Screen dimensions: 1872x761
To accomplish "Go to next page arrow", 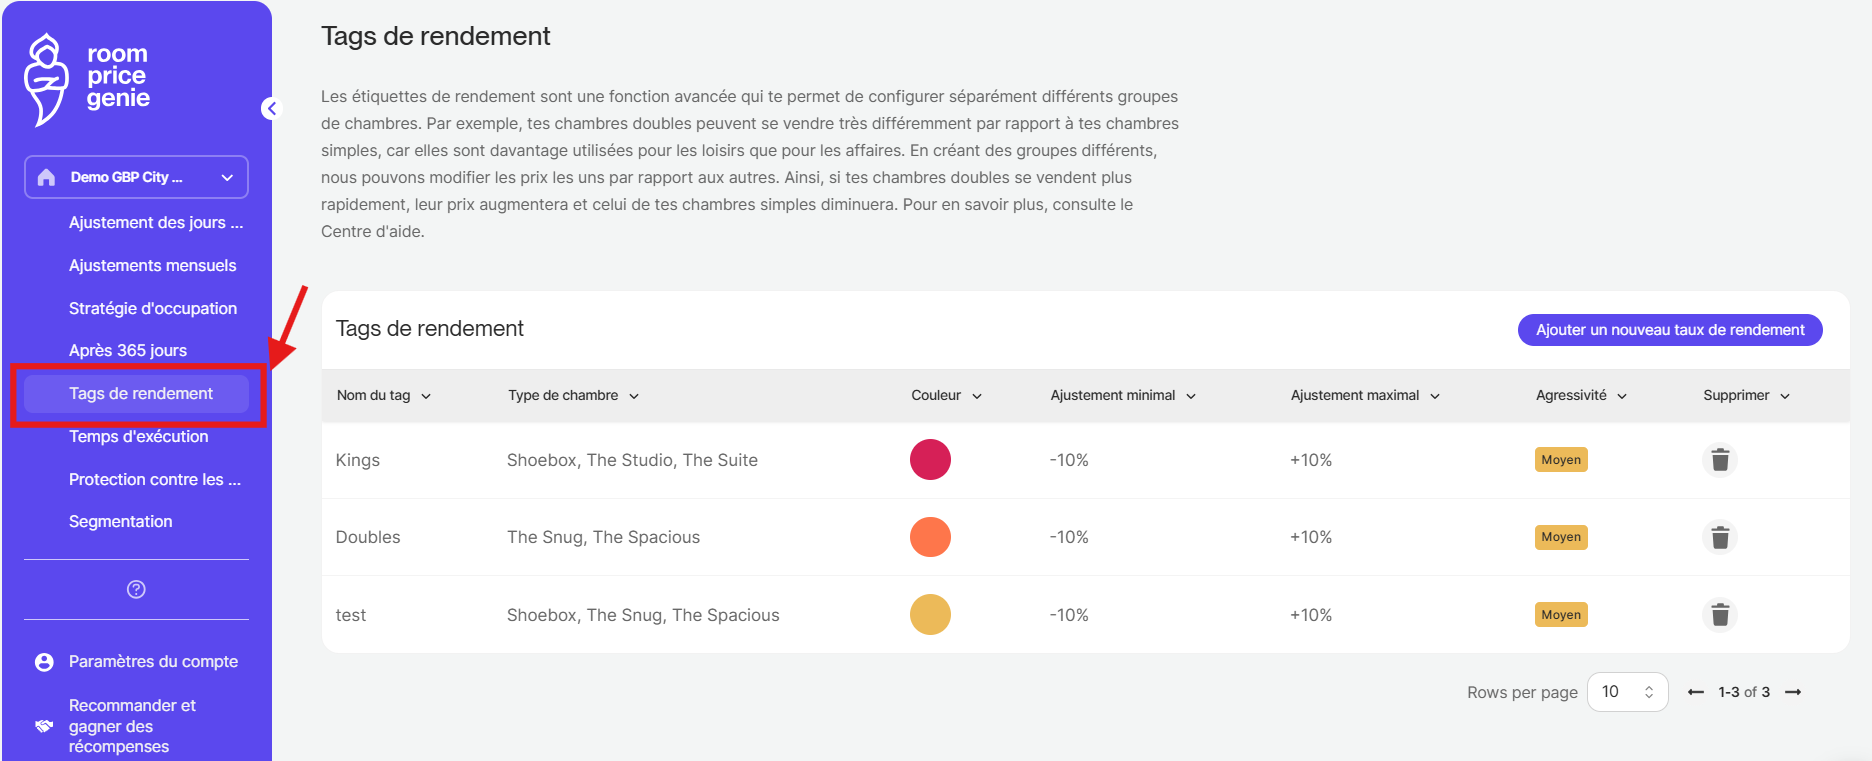I will 1793,692.
